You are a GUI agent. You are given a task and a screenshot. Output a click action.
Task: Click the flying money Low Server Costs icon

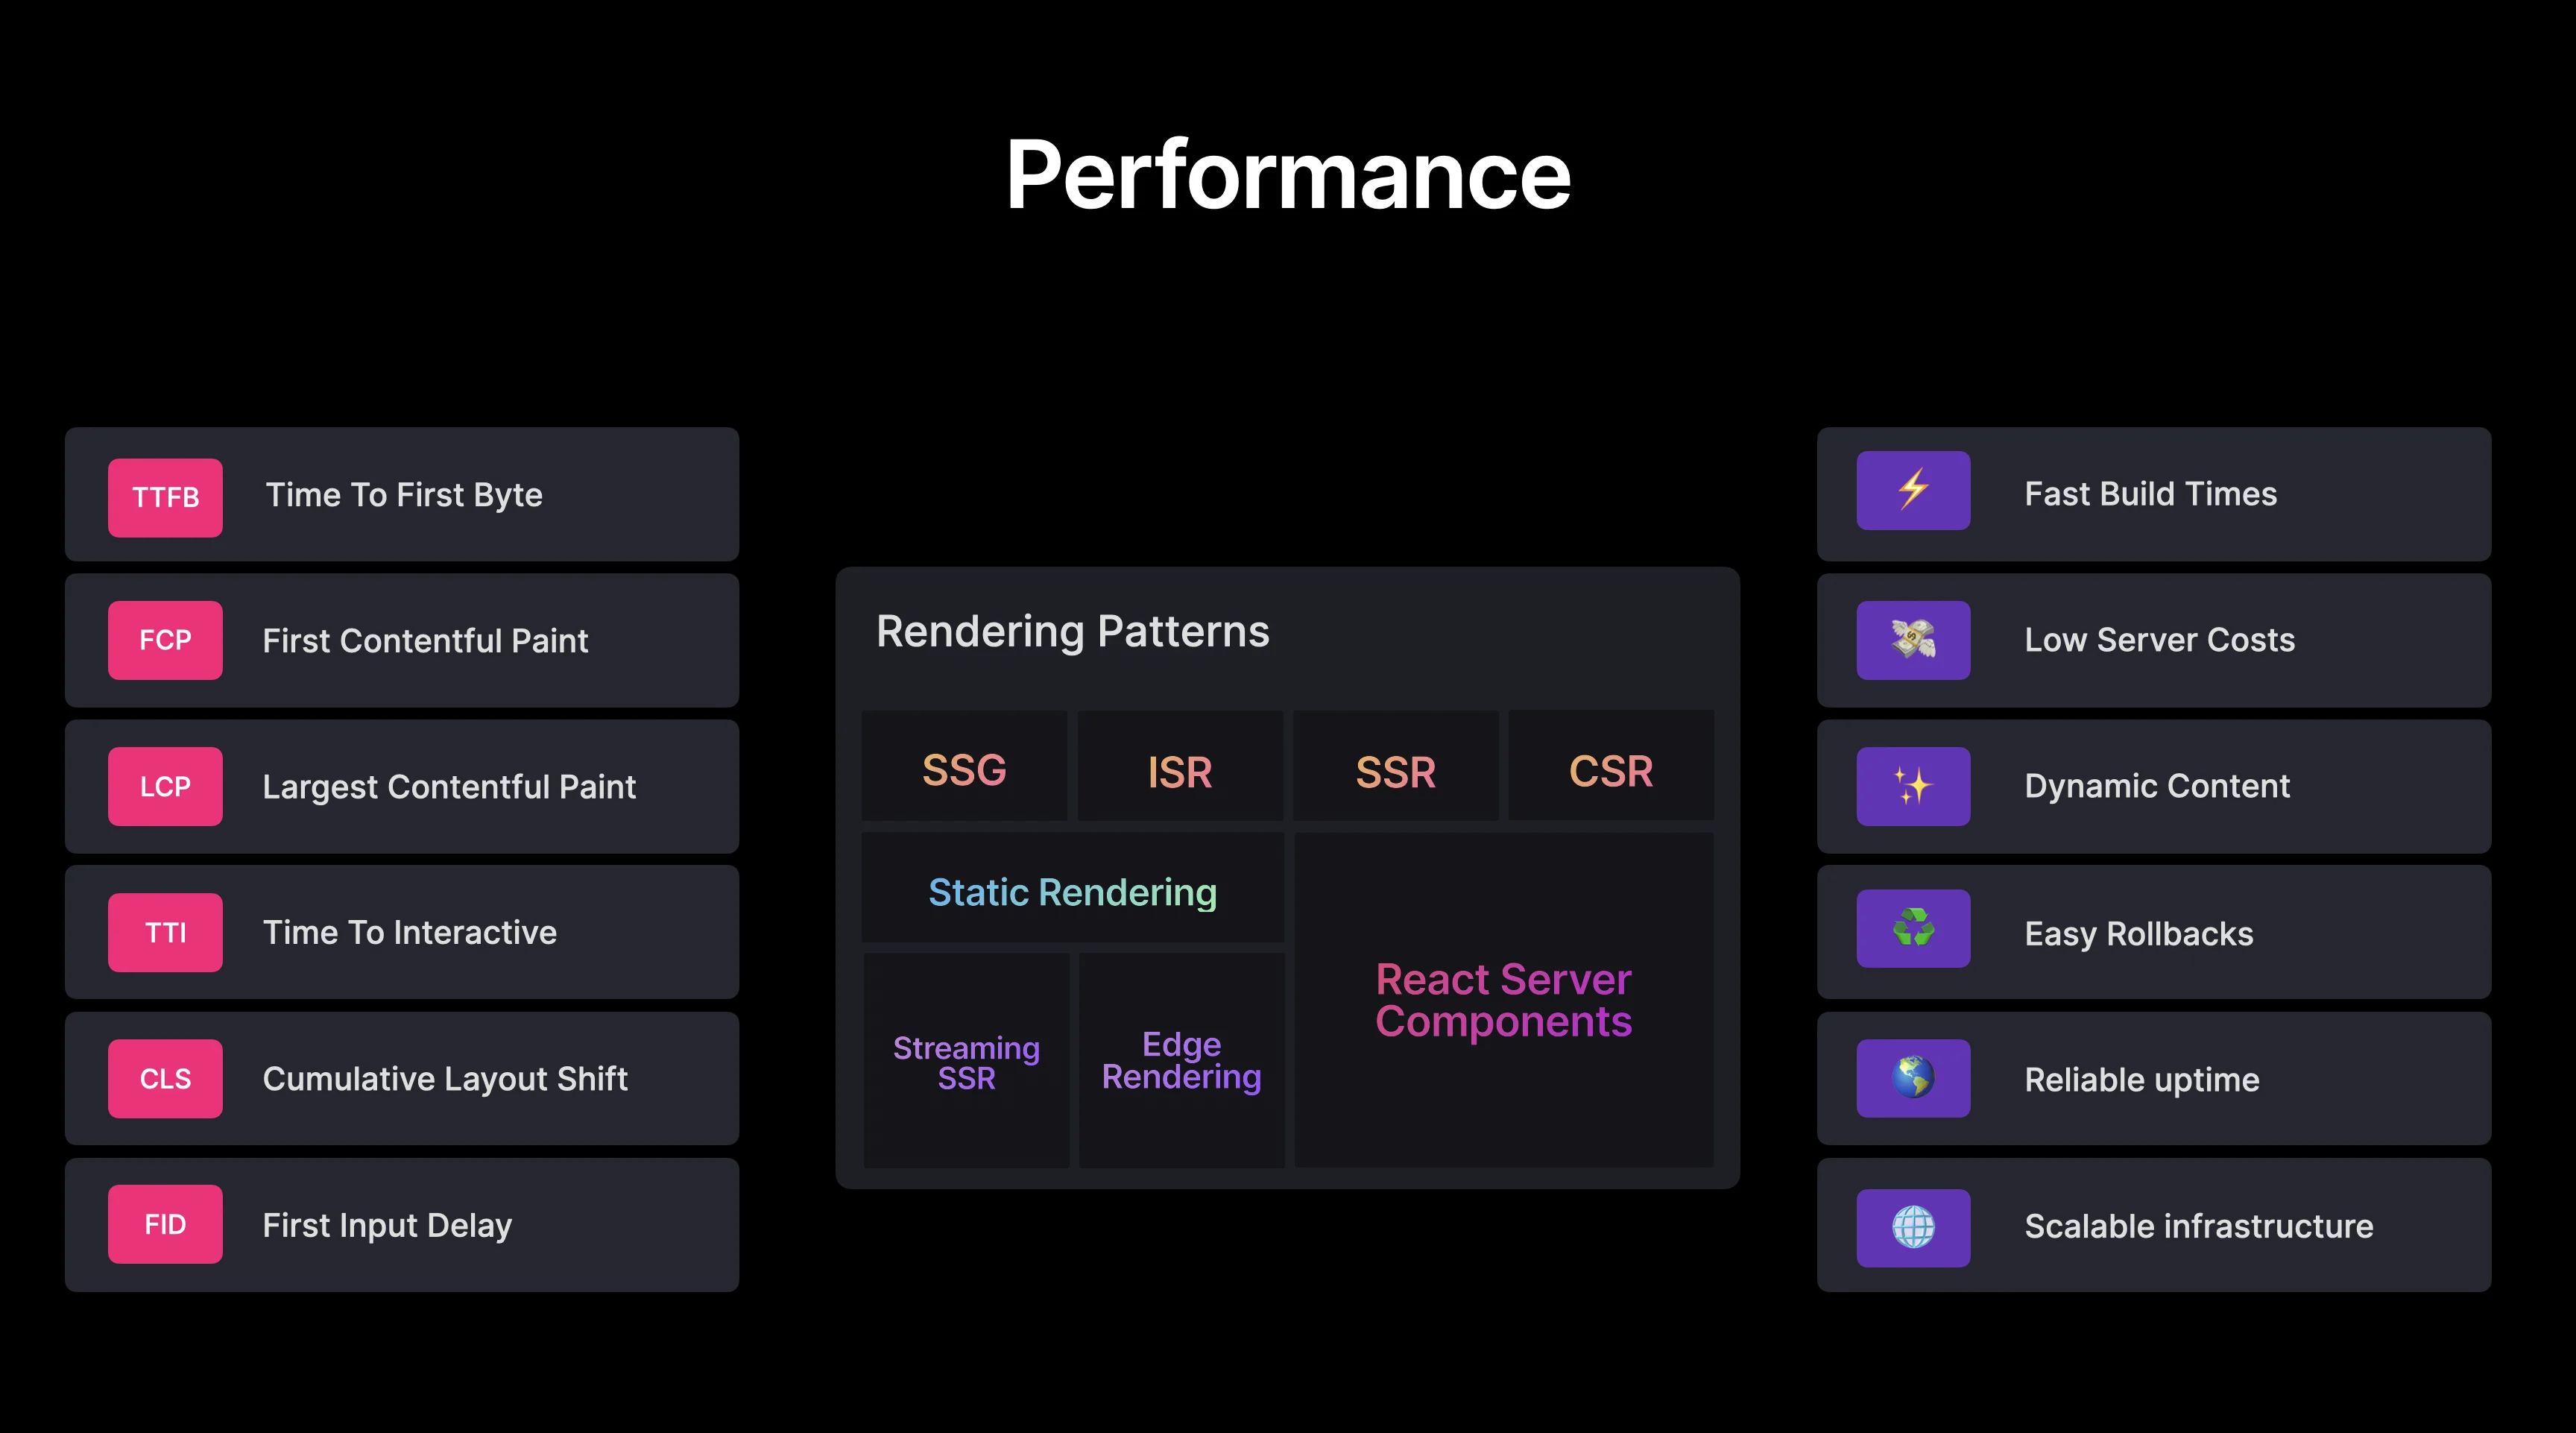click(1912, 640)
